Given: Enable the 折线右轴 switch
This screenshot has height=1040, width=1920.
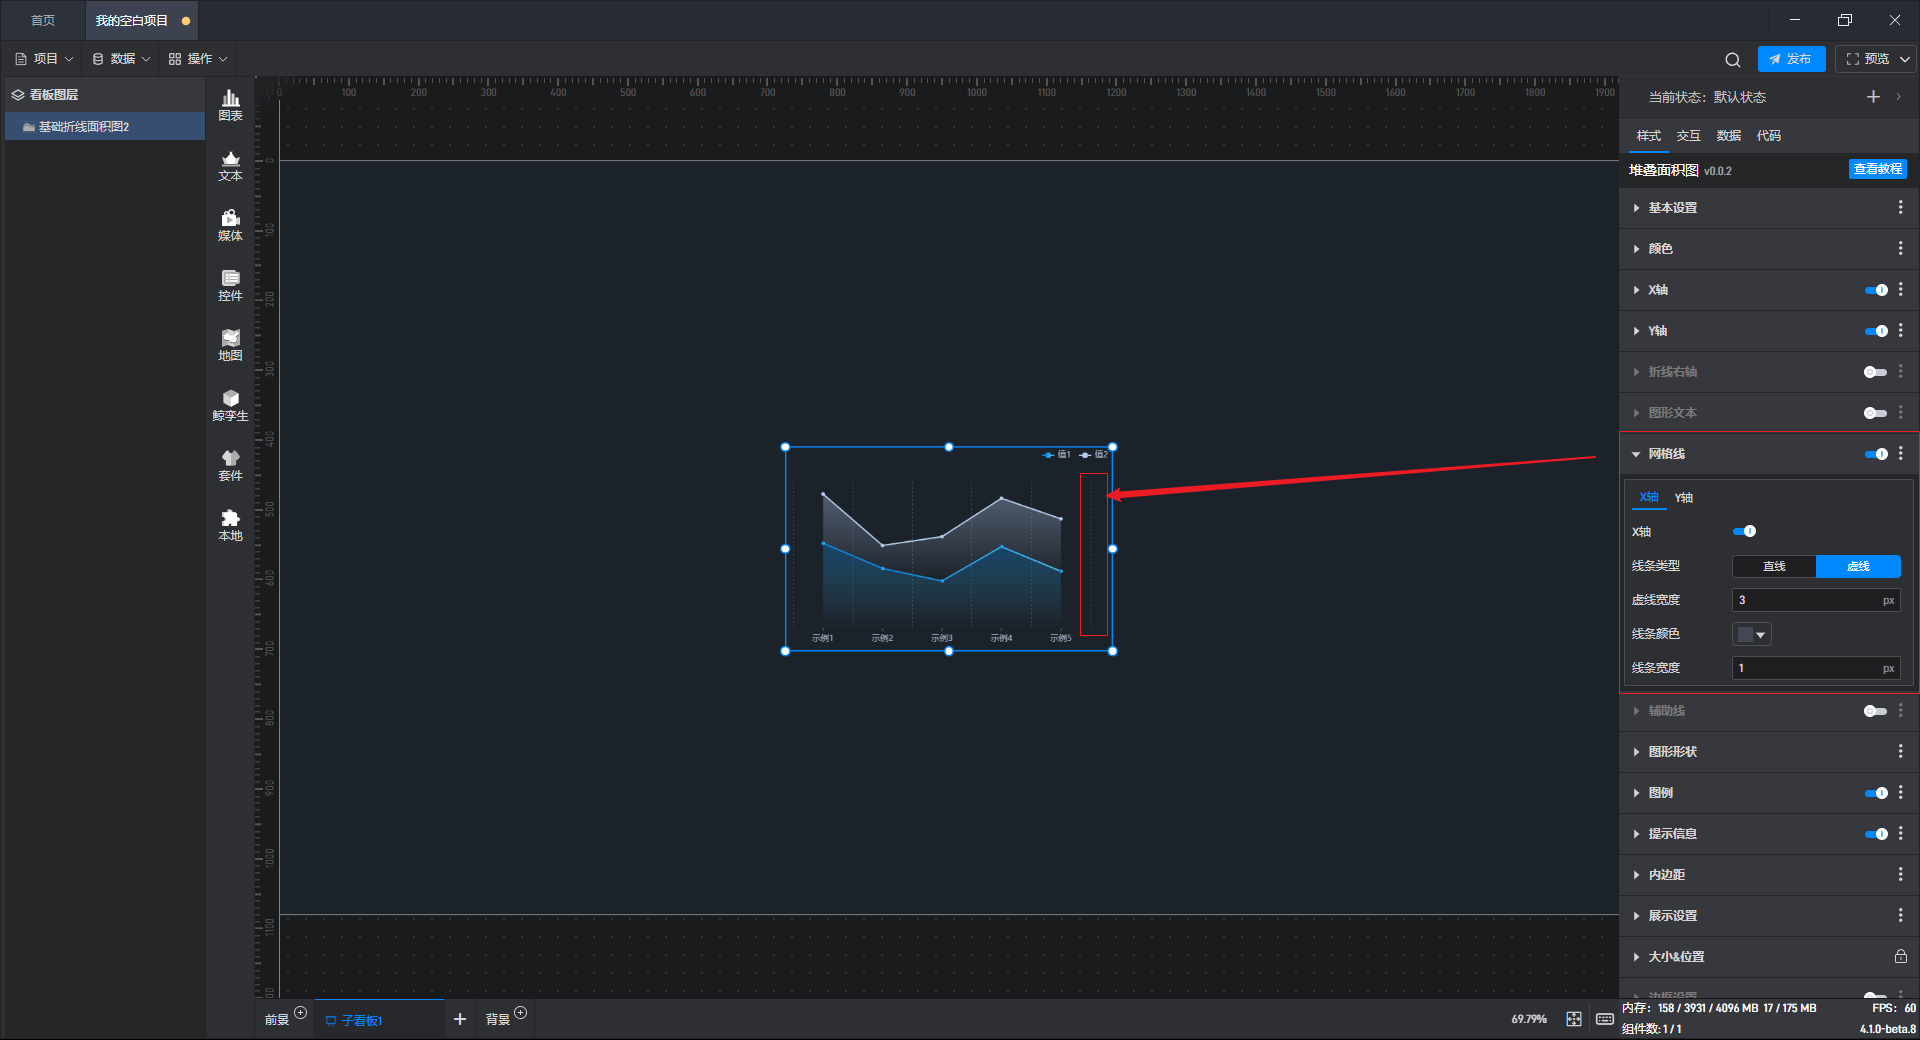Looking at the screenshot, I should (1876, 372).
